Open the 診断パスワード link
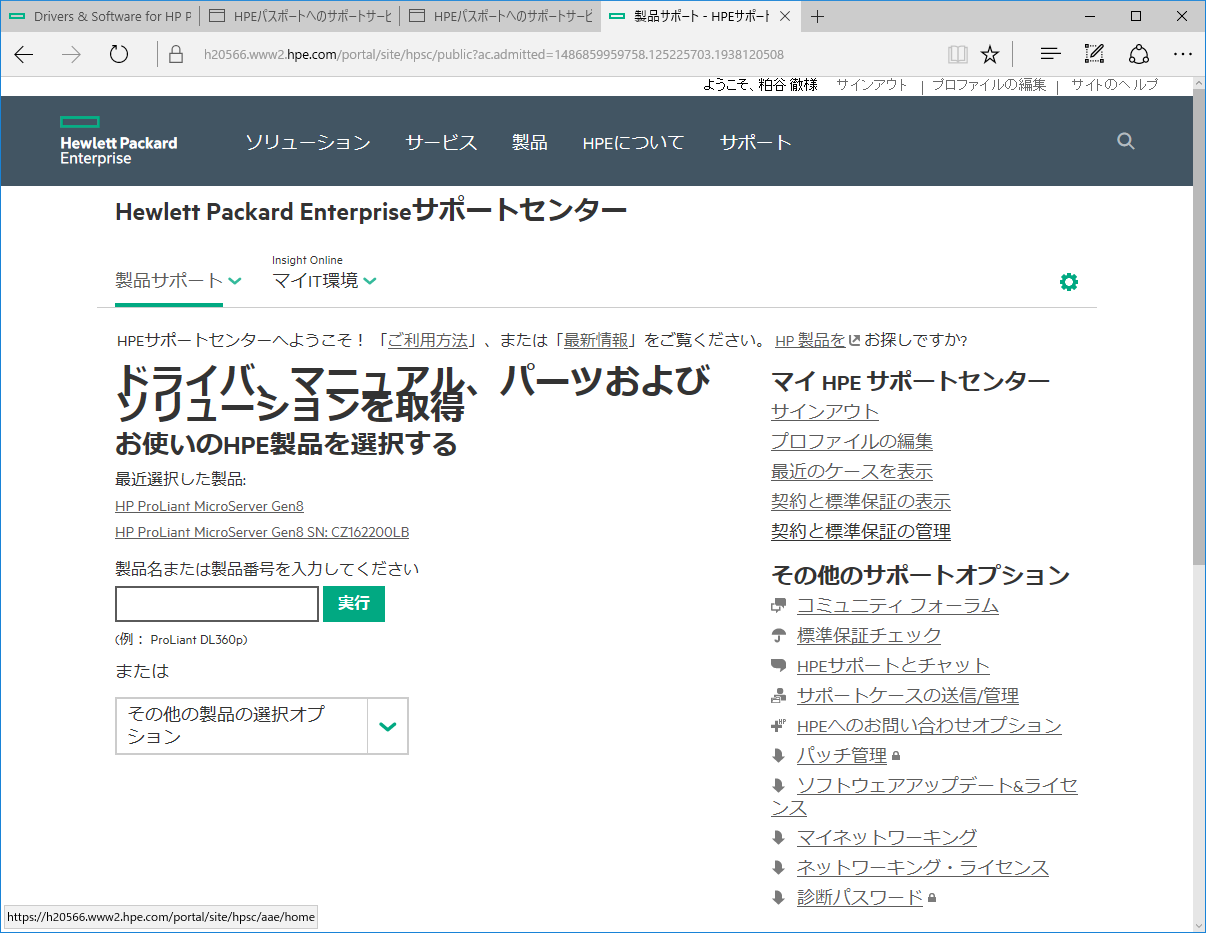Screen dimensions: 1206x933 (860, 898)
